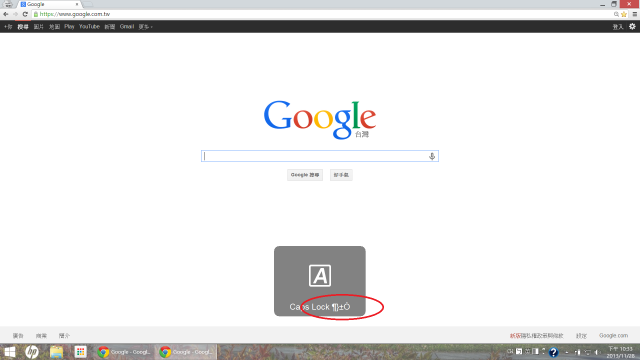Open the Google.com footer link

(x=613, y=336)
